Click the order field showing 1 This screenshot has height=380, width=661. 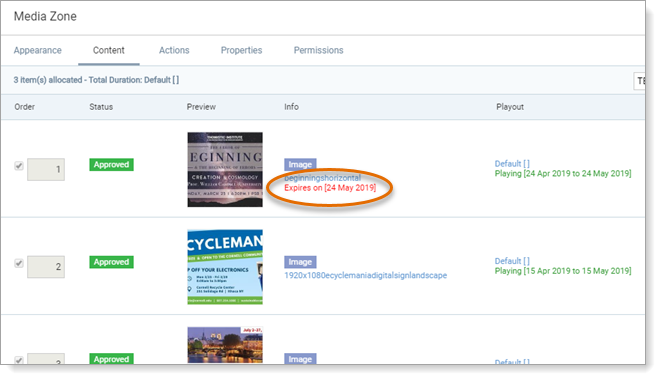pos(46,170)
